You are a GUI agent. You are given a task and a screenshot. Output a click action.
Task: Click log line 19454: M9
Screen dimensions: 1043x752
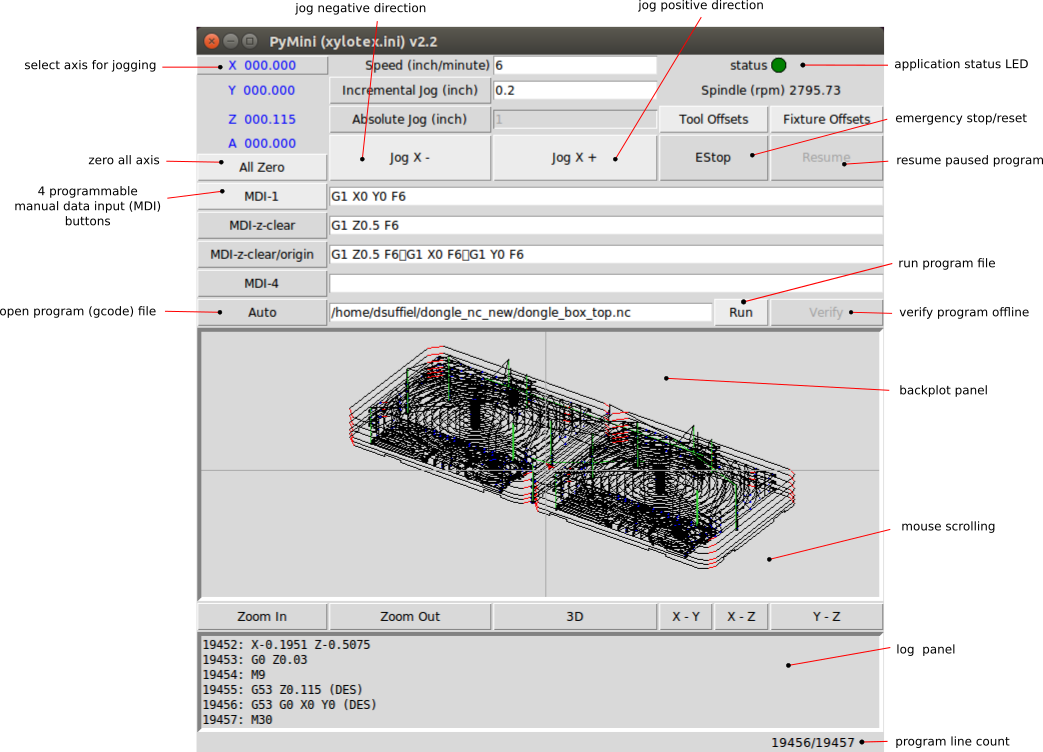tap(234, 675)
